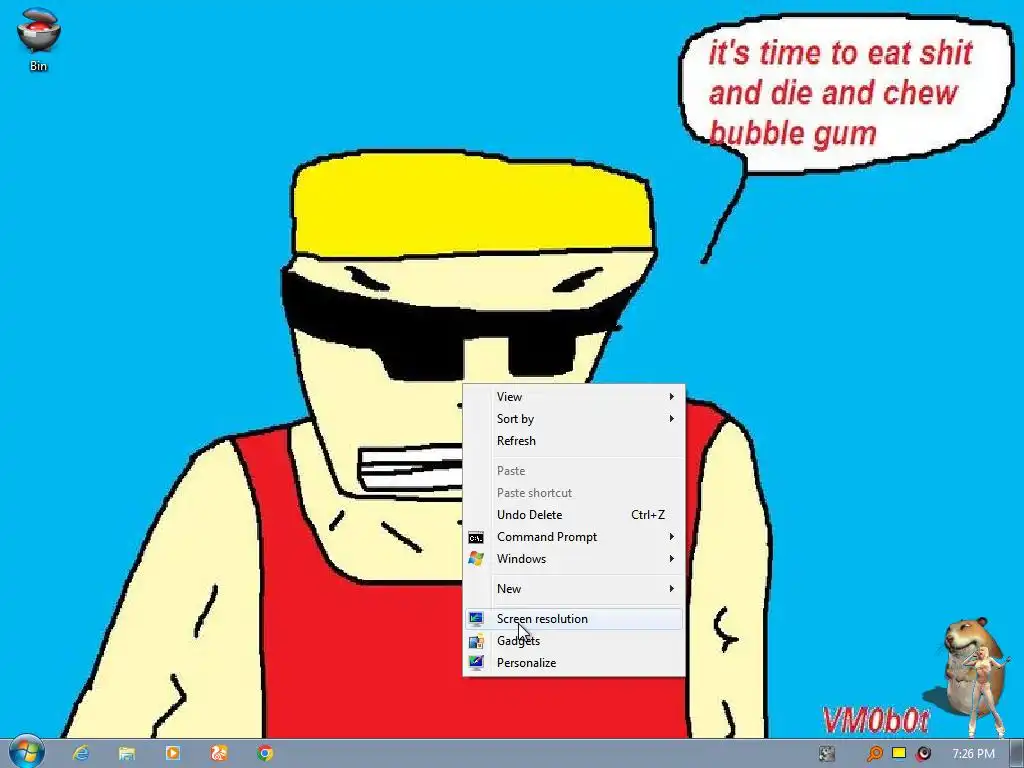Click the 7:26 PM taskbar clock
1024x768 pixels.
973,754
